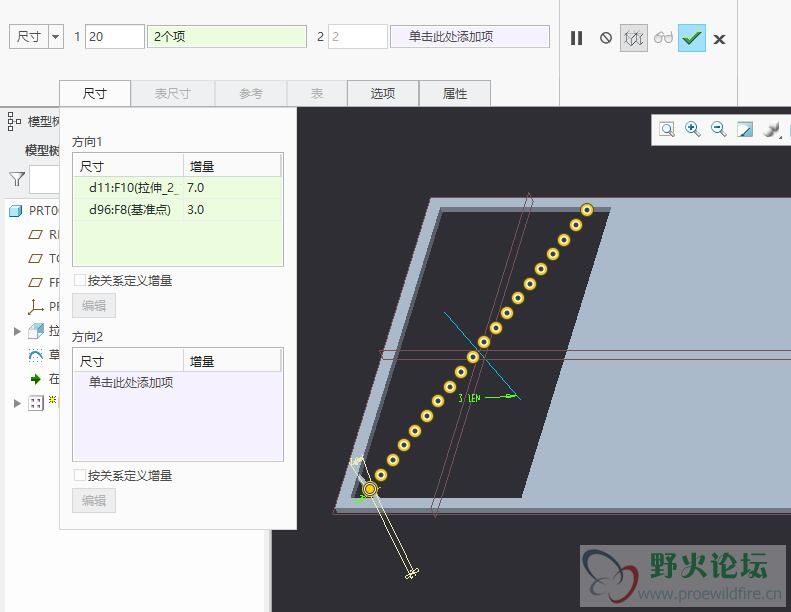Expand the pattern feature tree node
The height and width of the screenshot is (612, 791).
pos(17,403)
